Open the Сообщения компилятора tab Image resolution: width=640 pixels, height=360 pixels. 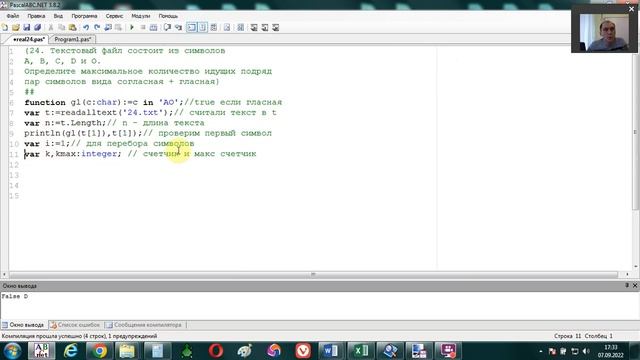[x=144, y=325]
